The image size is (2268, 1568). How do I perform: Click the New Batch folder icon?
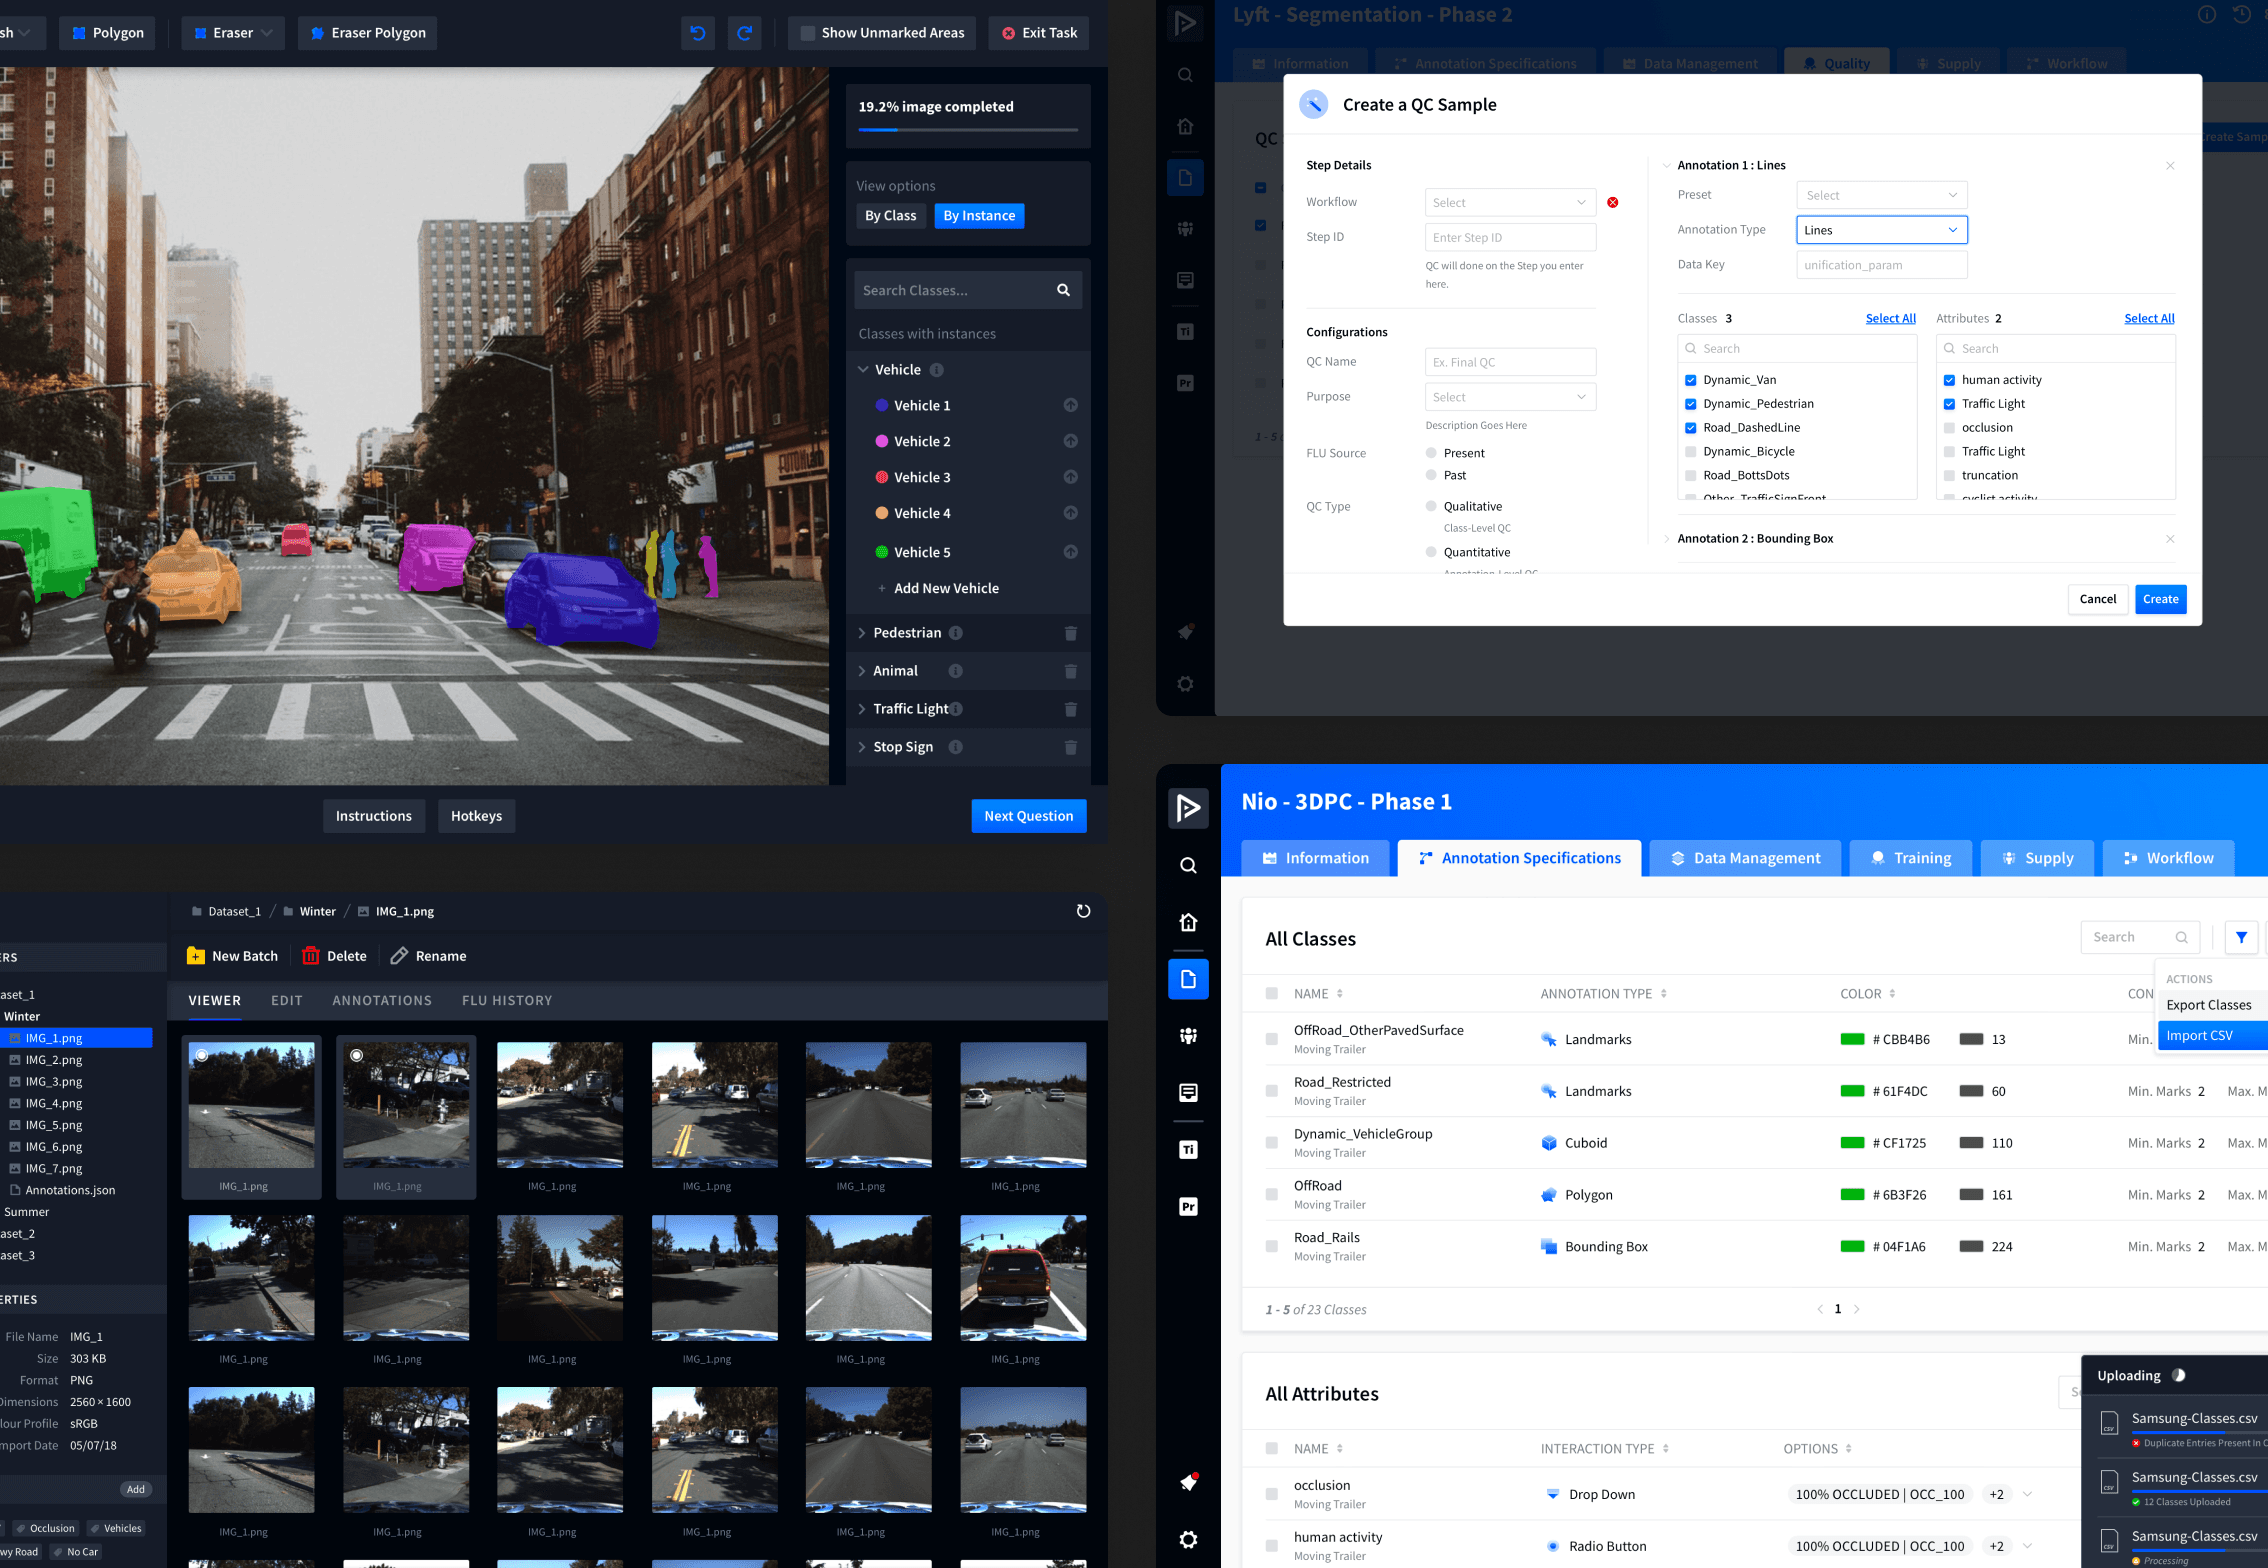coord(196,956)
